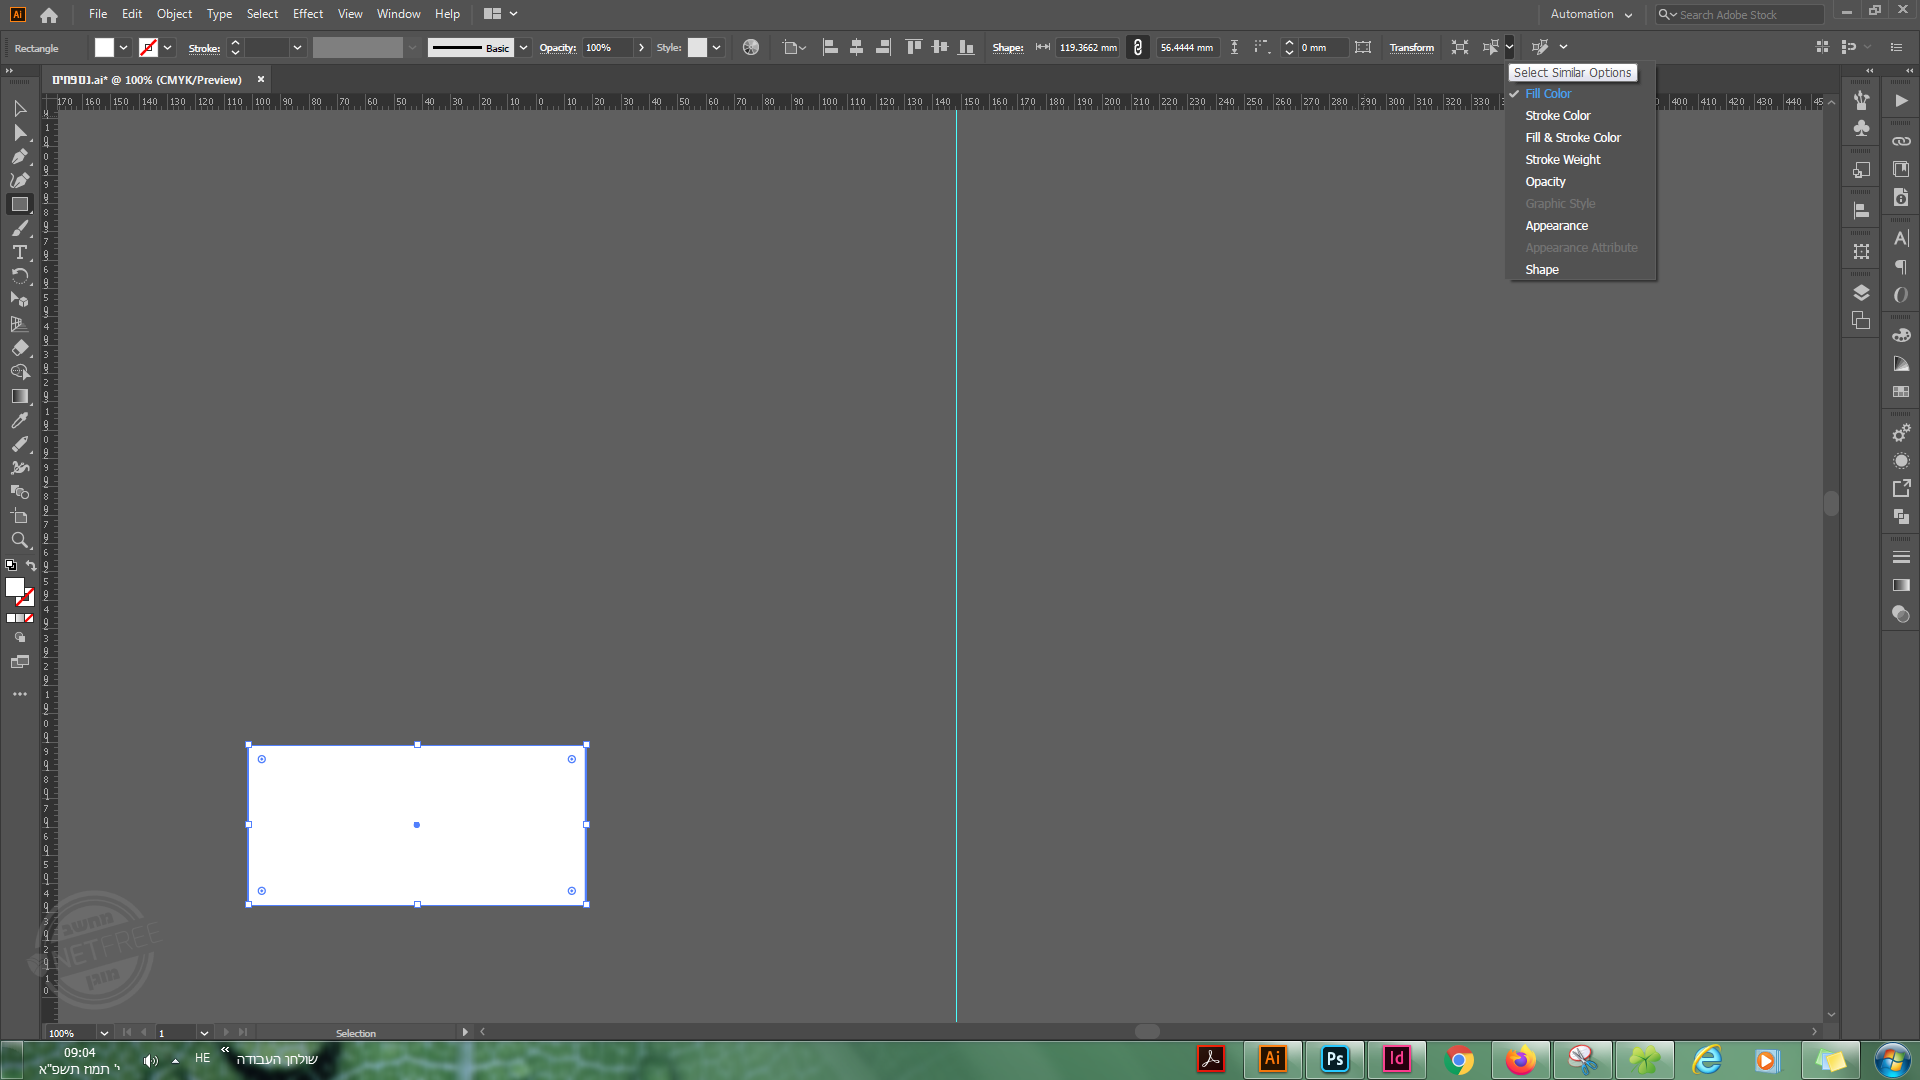The width and height of the screenshot is (1920, 1080).
Task: Open the zoom level dropdown at bottom
Action: (x=103, y=1033)
